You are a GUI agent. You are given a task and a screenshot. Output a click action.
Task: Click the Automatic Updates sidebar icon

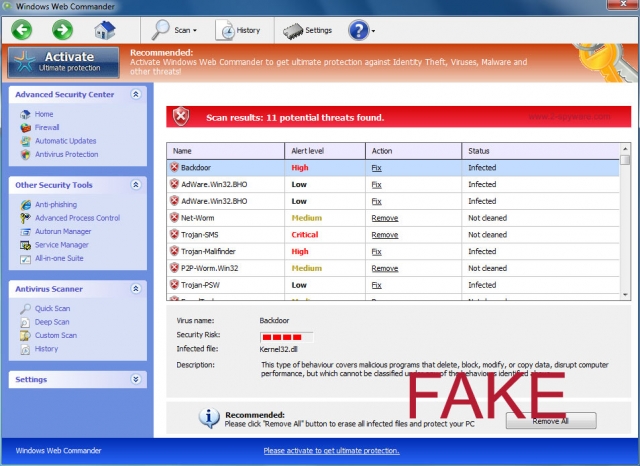coord(25,141)
